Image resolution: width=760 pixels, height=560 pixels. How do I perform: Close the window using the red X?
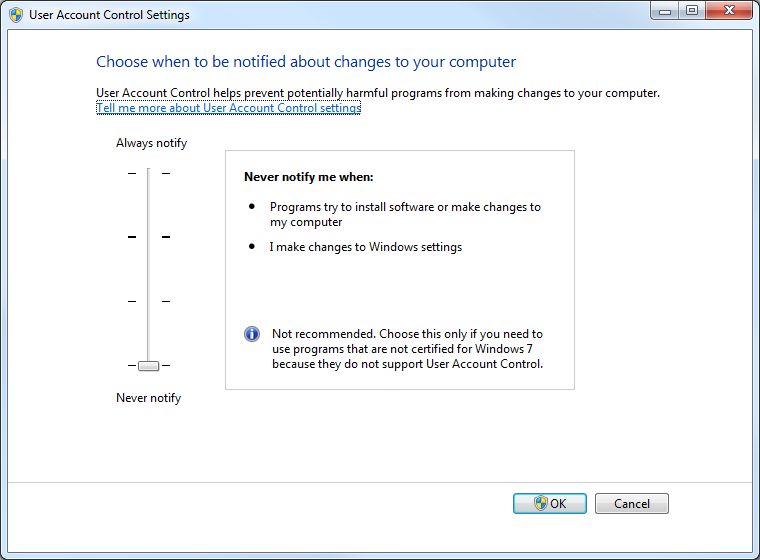point(727,12)
